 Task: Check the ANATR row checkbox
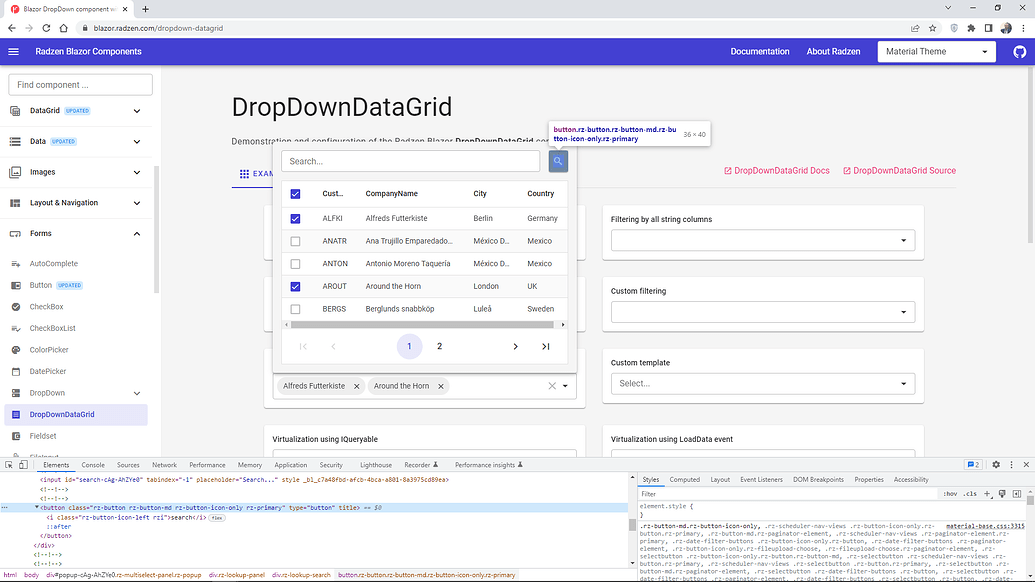295,240
